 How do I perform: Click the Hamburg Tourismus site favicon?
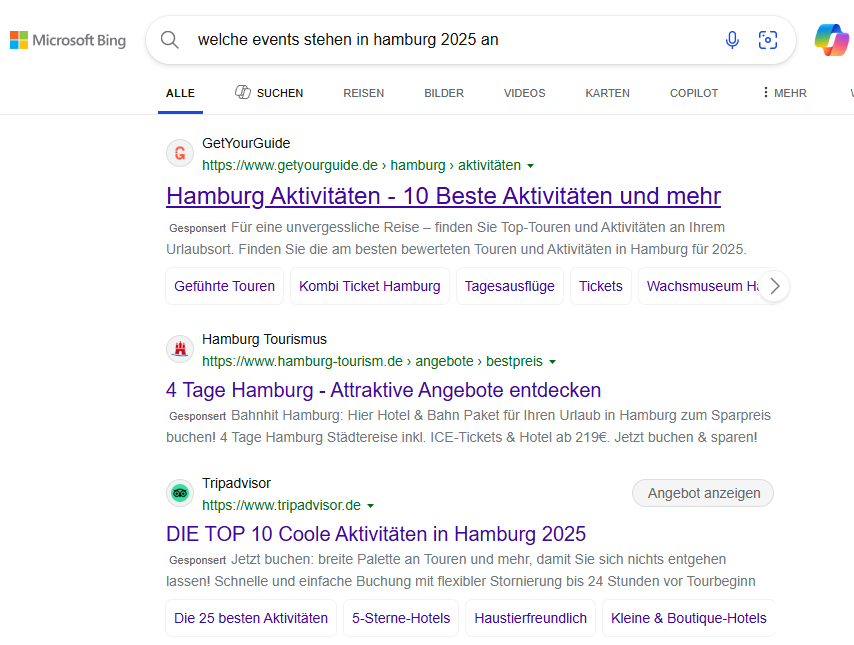click(x=180, y=349)
